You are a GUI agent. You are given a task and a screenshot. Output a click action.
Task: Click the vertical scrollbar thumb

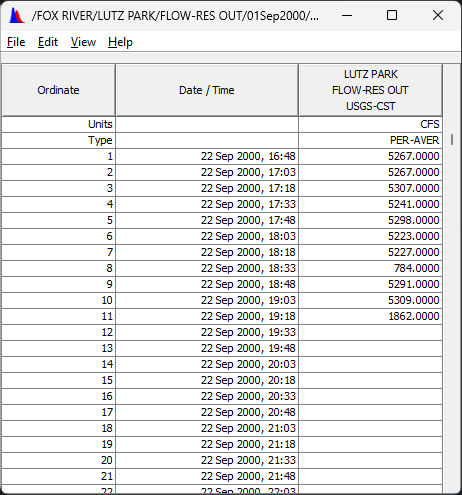point(452,139)
